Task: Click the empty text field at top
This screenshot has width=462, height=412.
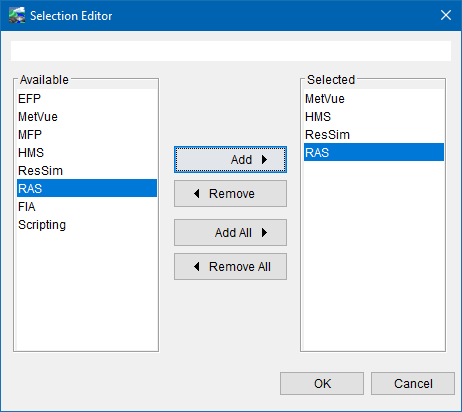Action: (x=231, y=51)
